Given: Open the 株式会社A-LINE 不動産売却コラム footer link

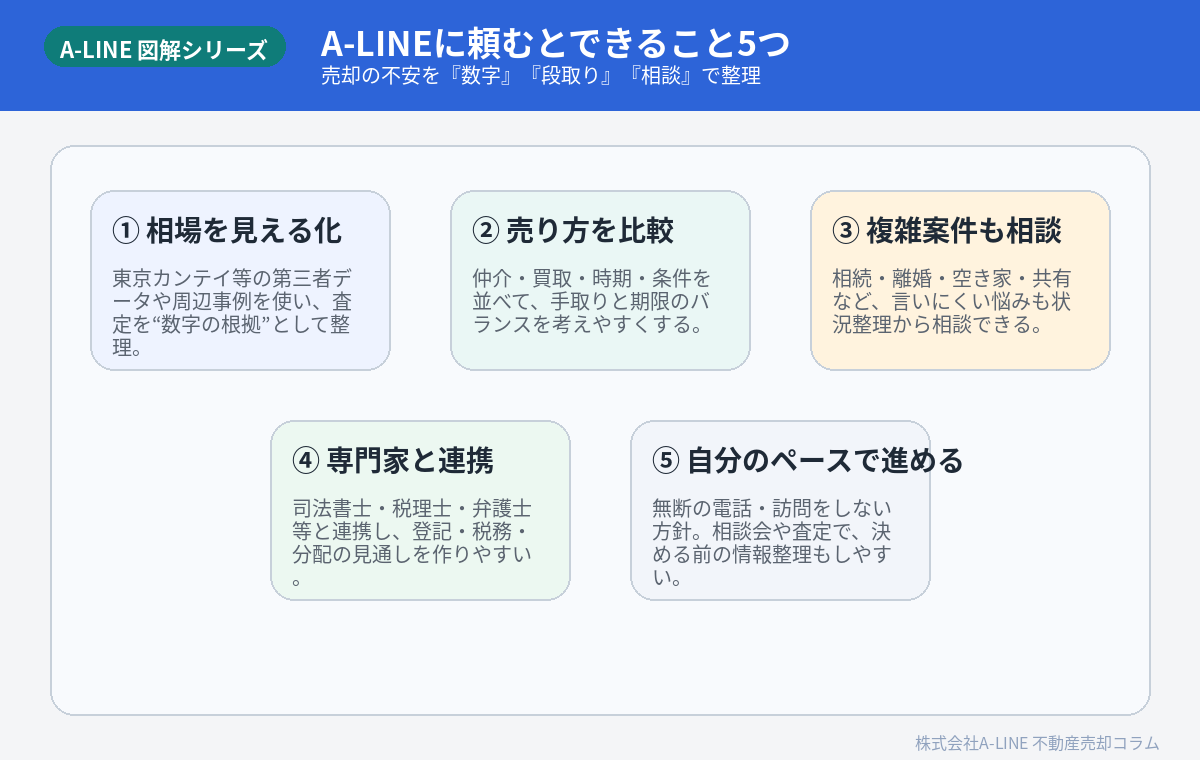Looking at the screenshot, I should tap(1037, 743).
